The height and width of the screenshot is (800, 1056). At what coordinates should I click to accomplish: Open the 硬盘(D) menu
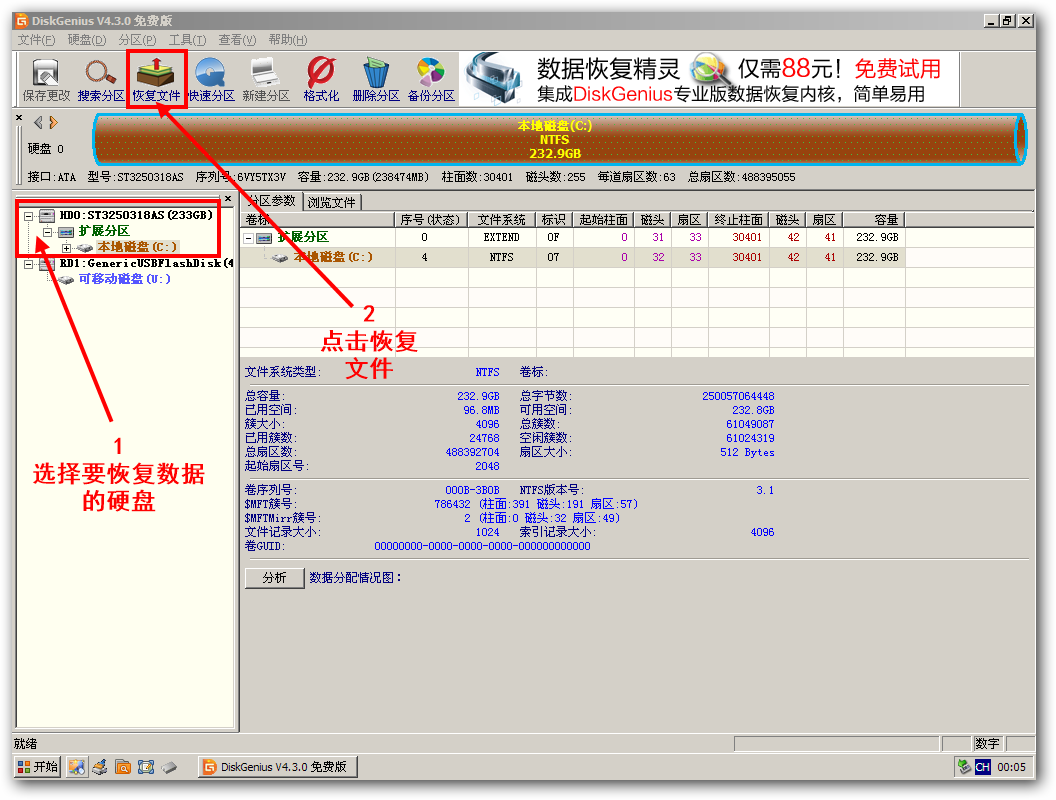(x=87, y=40)
